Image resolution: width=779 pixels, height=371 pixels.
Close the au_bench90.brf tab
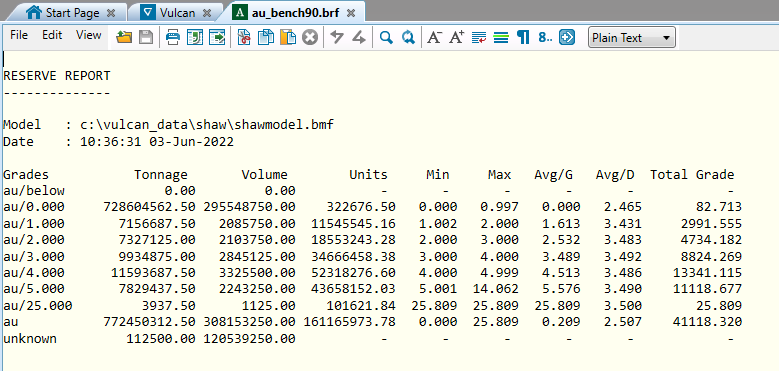[x=351, y=13]
